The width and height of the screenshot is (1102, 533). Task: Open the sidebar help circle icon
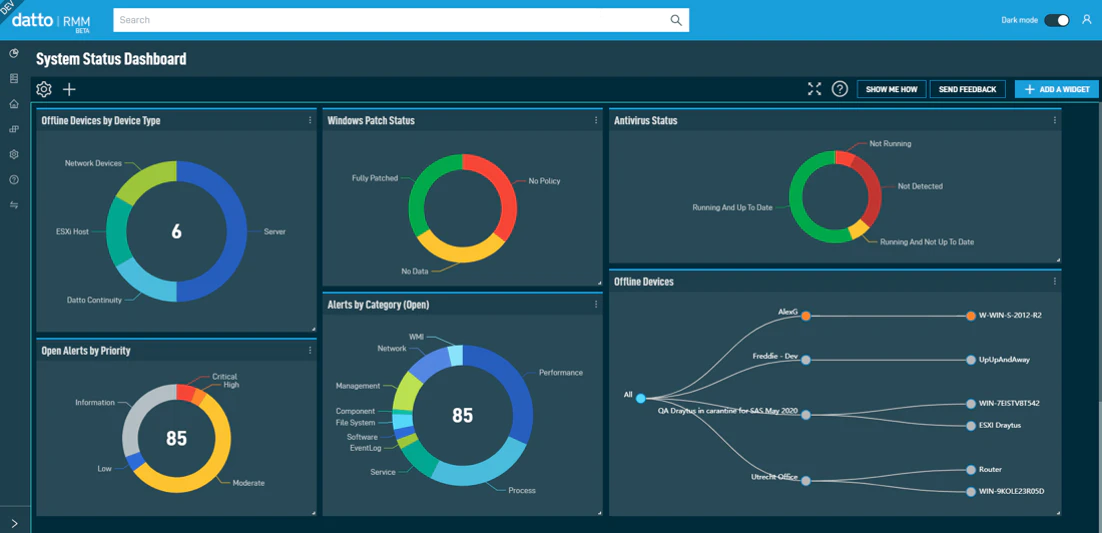pyautogui.click(x=14, y=180)
